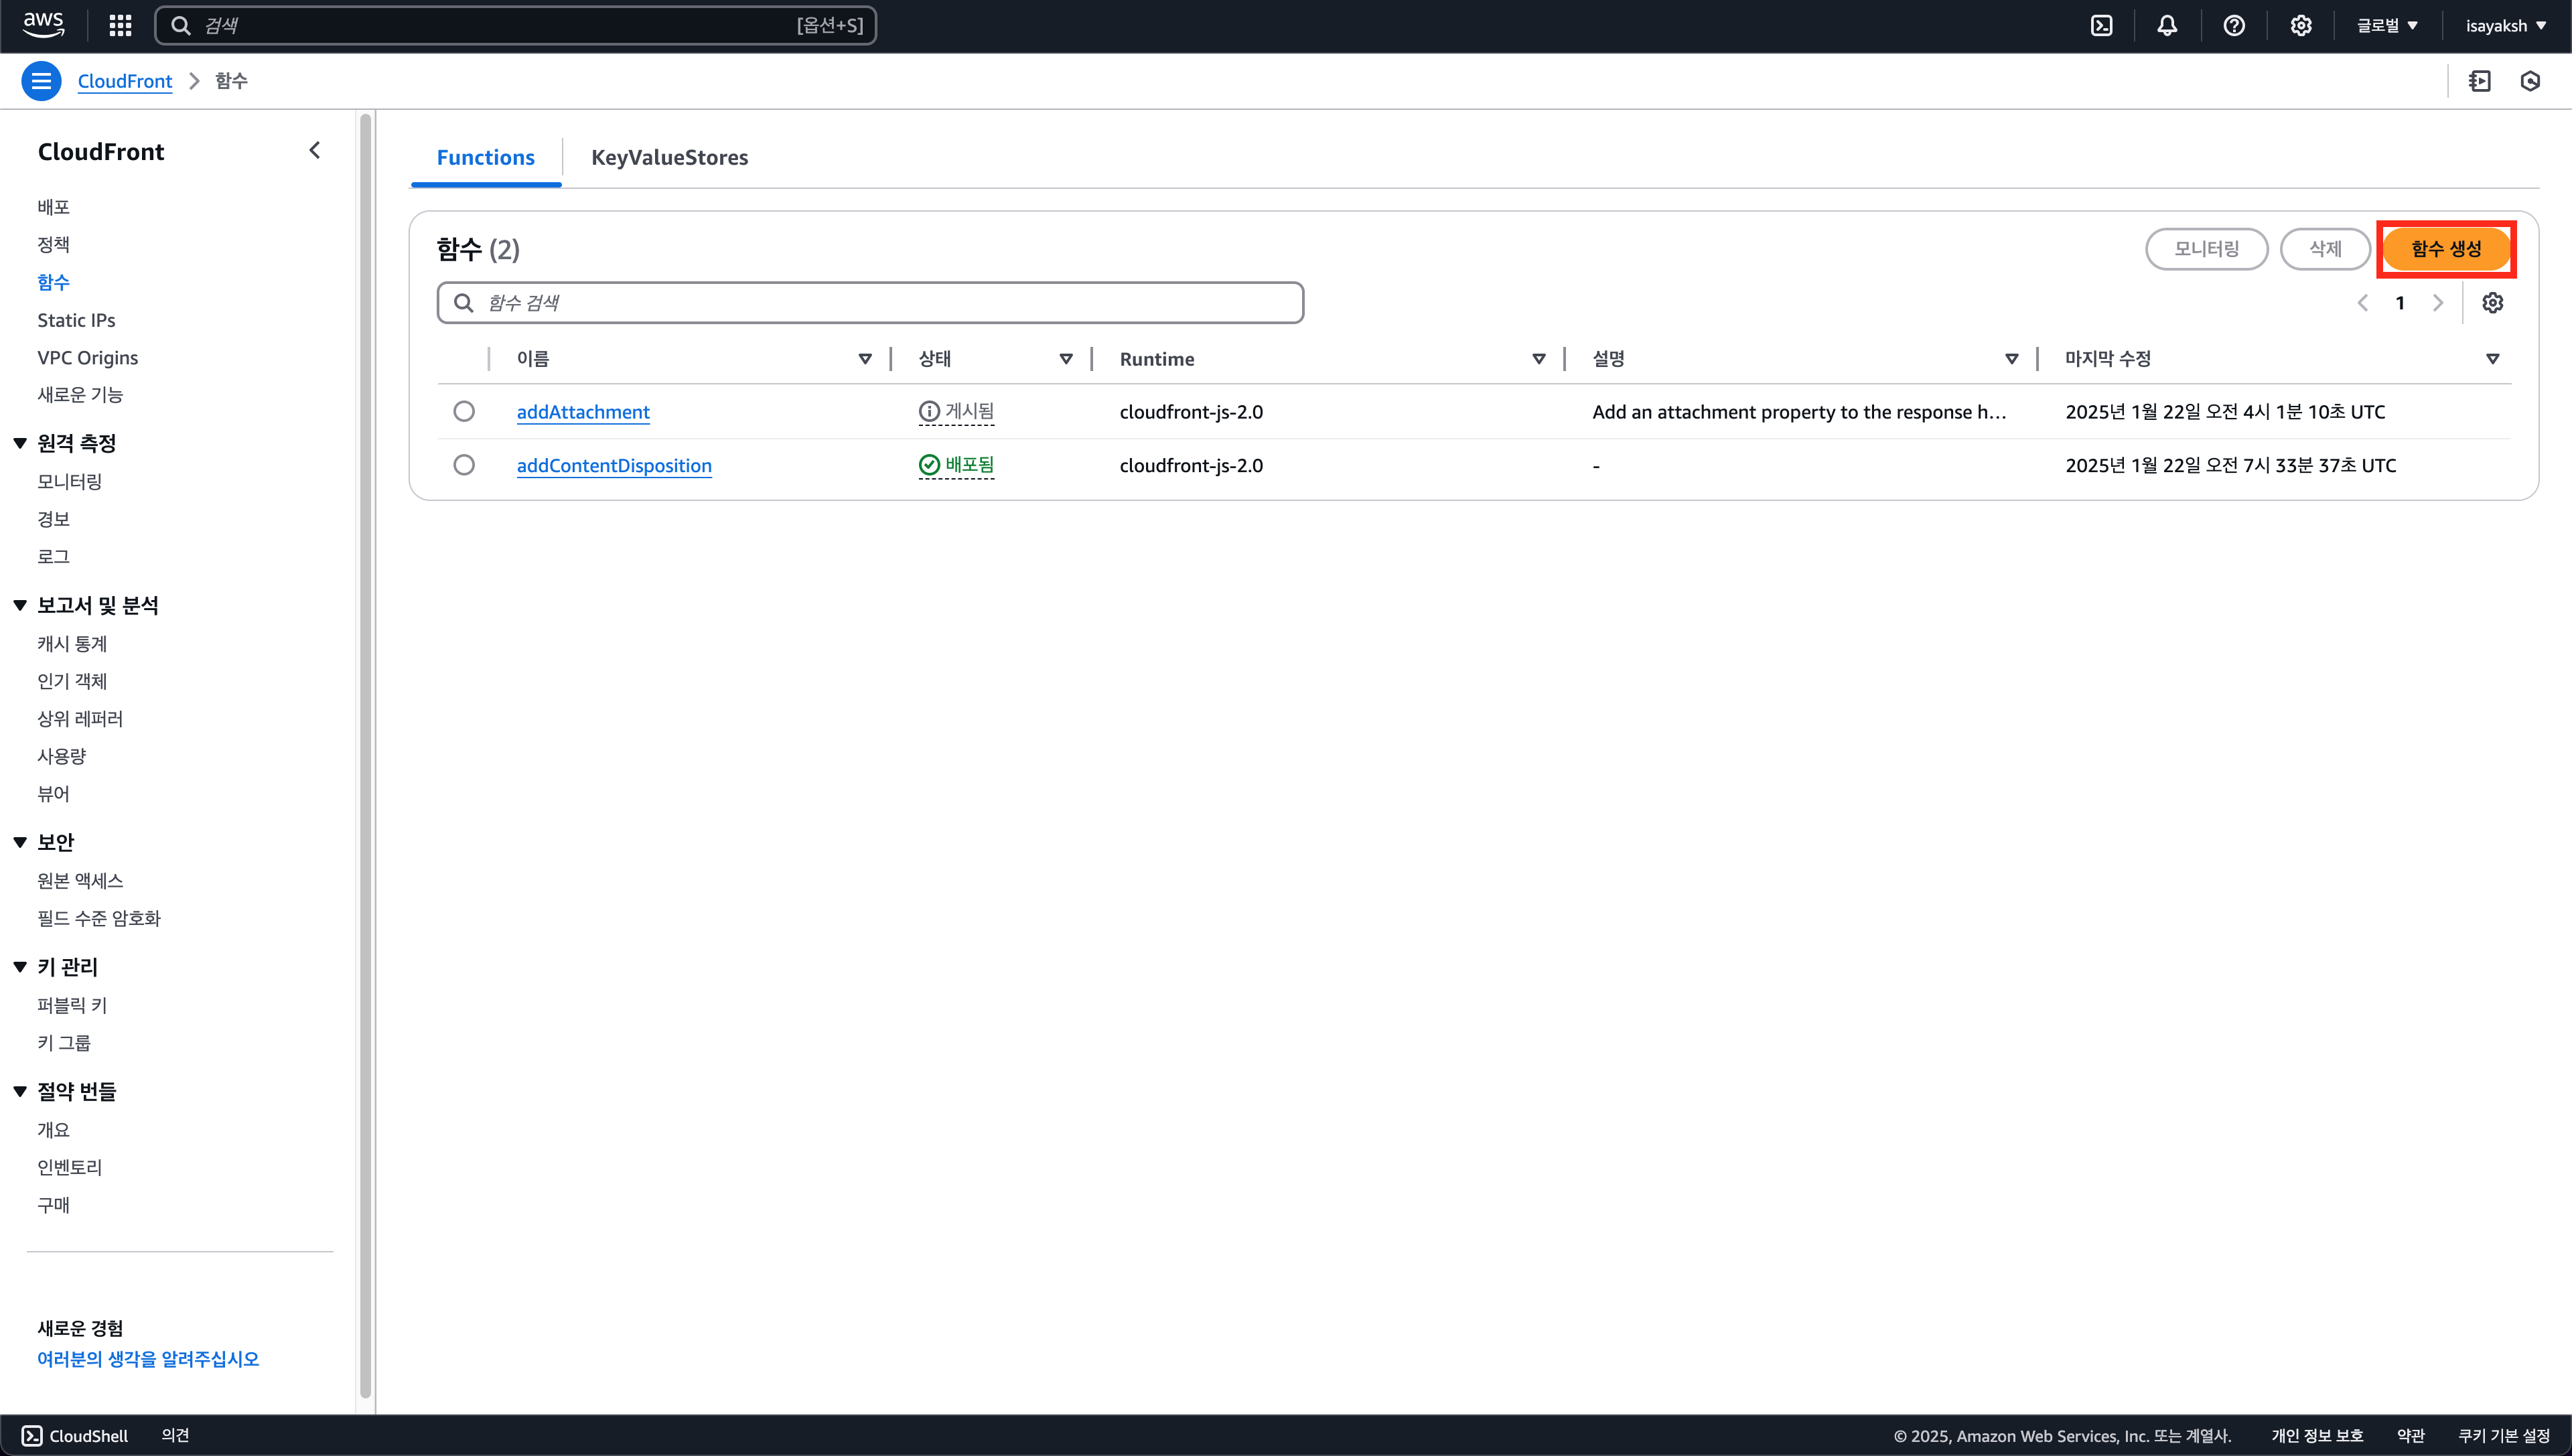2572x1456 pixels.
Task: Open the addAttachment function link
Action: (x=583, y=412)
